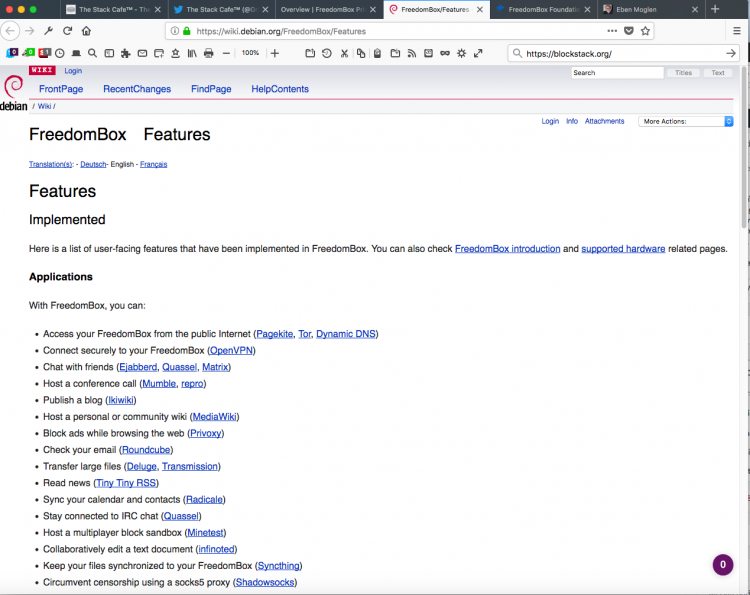Save page to Pocket
This screenshot has height=595, width=750.
point(629,31)
